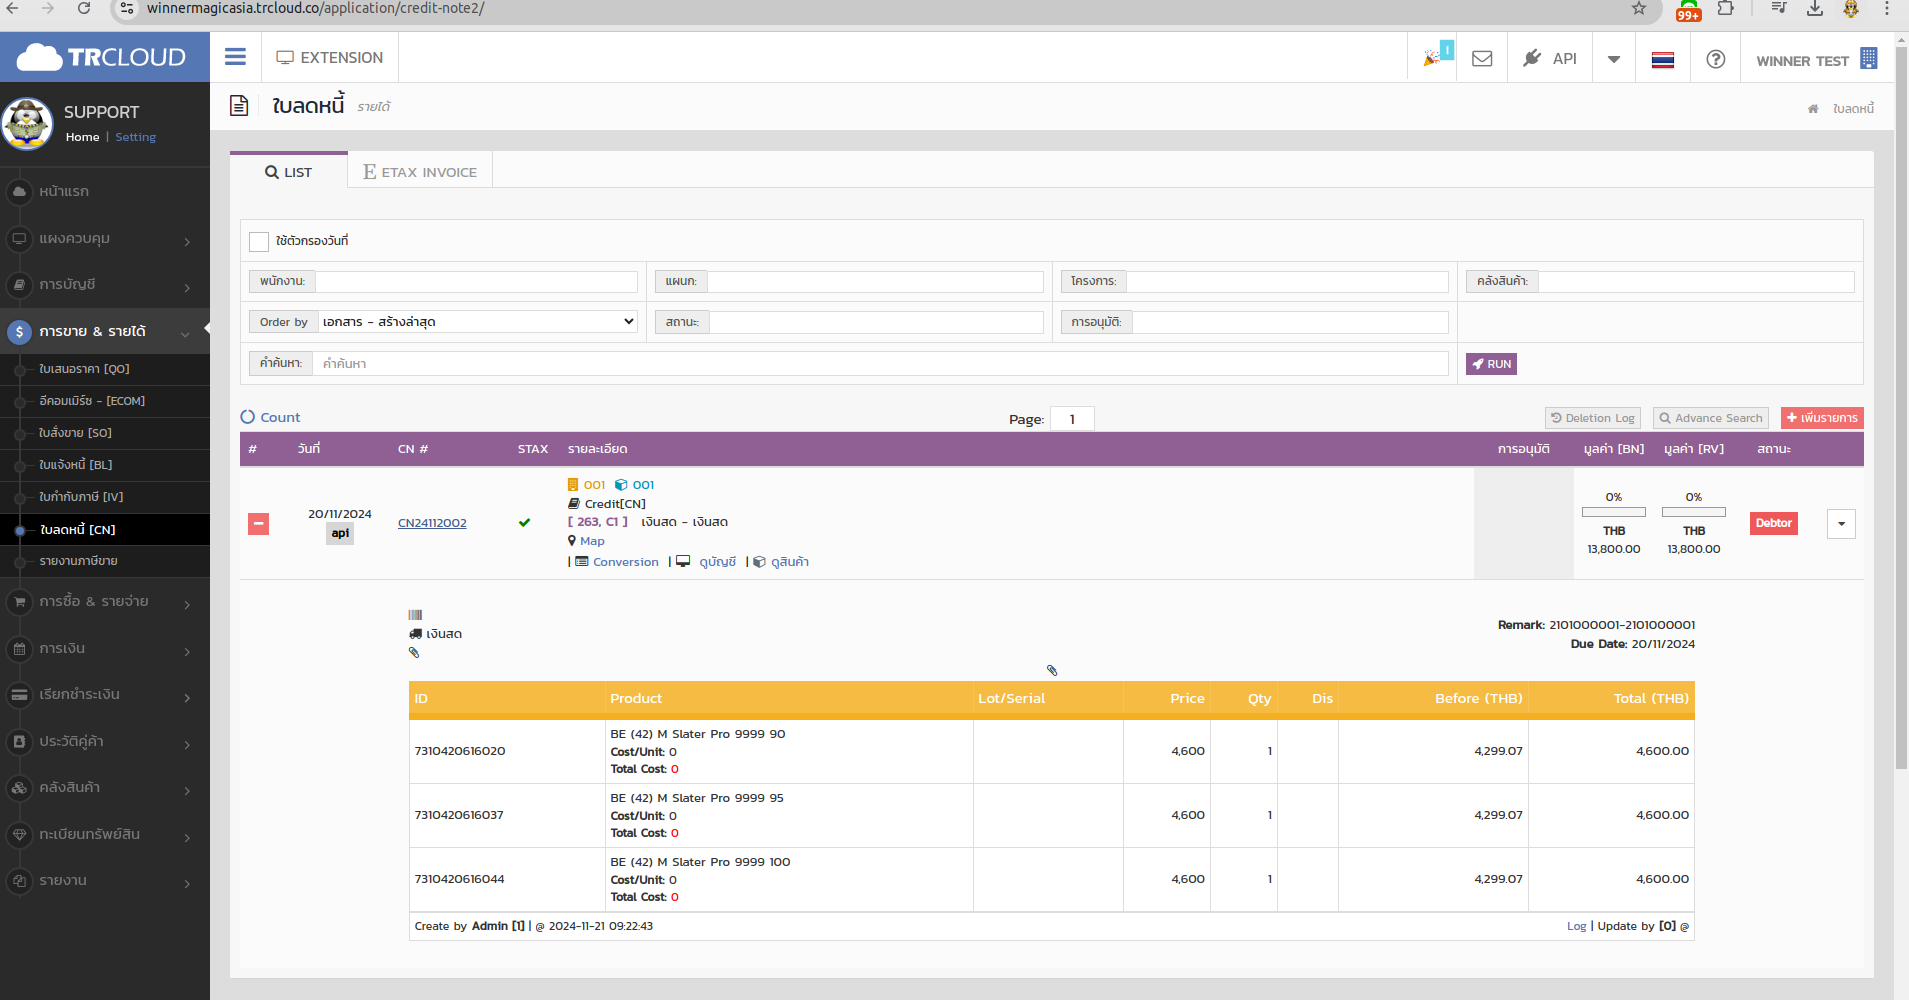Open the API plug menu
1909x1000 pixels.
pos(1550,58)
